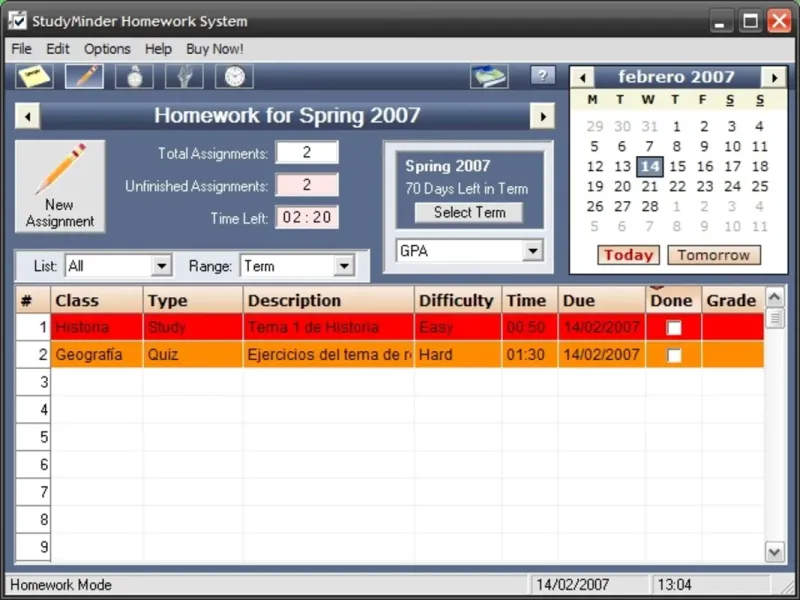Sort by the Class column header
Viewport: 800px width, 600px height.
(x=97, y=300)
